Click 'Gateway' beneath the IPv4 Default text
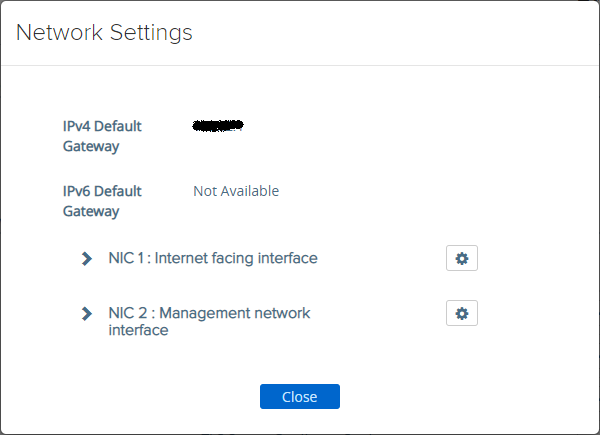The height and width of the screenshot is (435, 600). (x=91, y=147)
